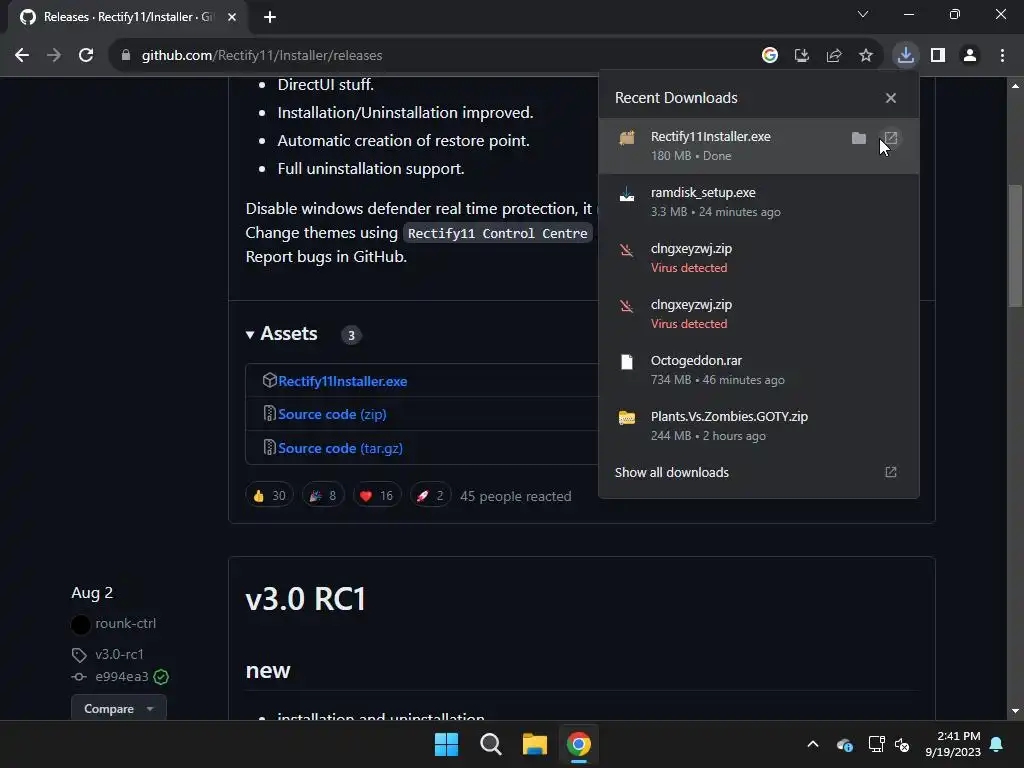Open taskbar Search
The image size is (1024, 768).
click(x=490, y=744)
